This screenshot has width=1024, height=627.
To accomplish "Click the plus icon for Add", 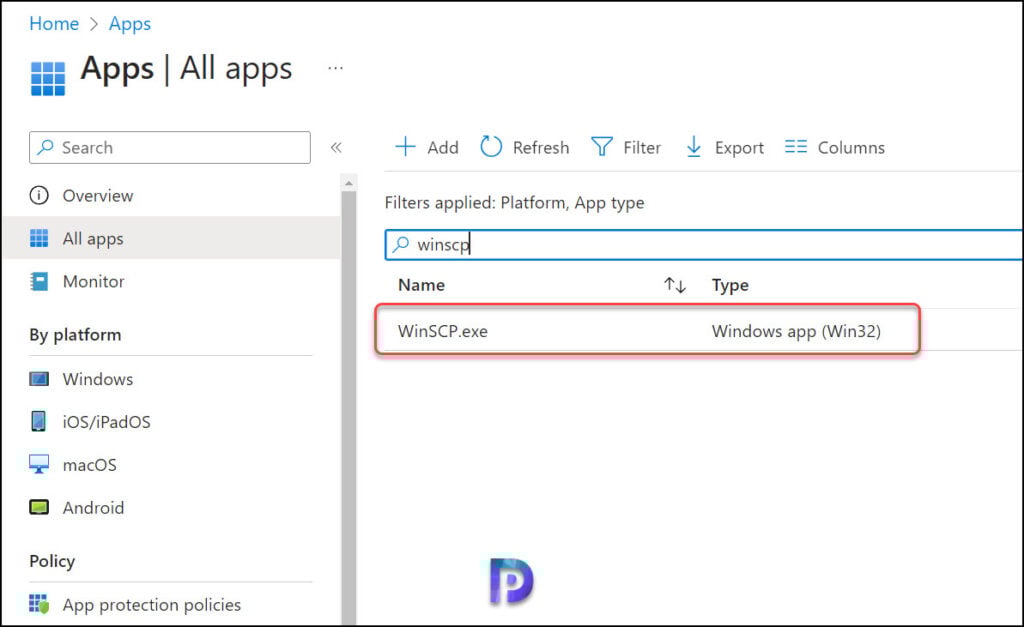I will click(406, 146).
